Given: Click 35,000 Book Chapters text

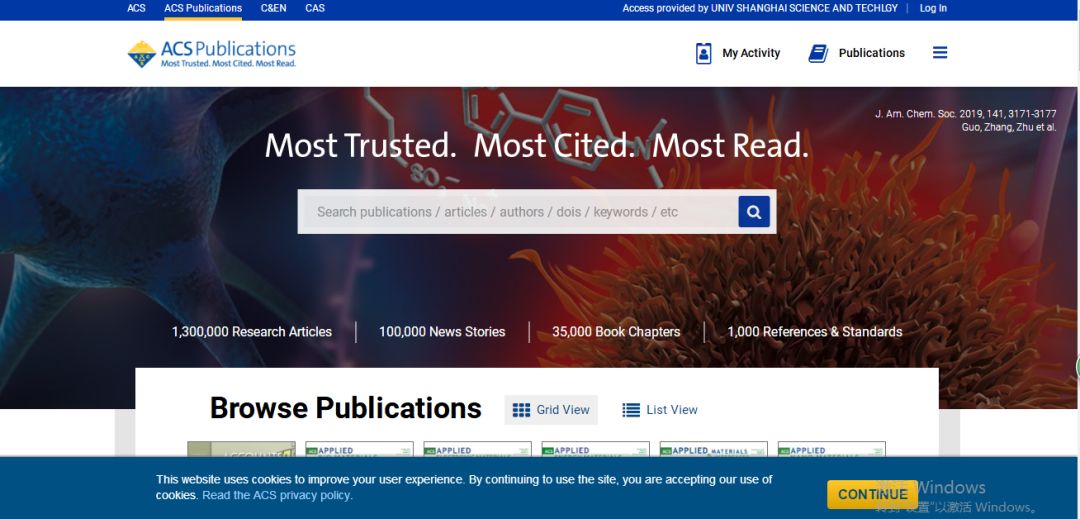Looking at the screenshot, I should click(616, 332).
